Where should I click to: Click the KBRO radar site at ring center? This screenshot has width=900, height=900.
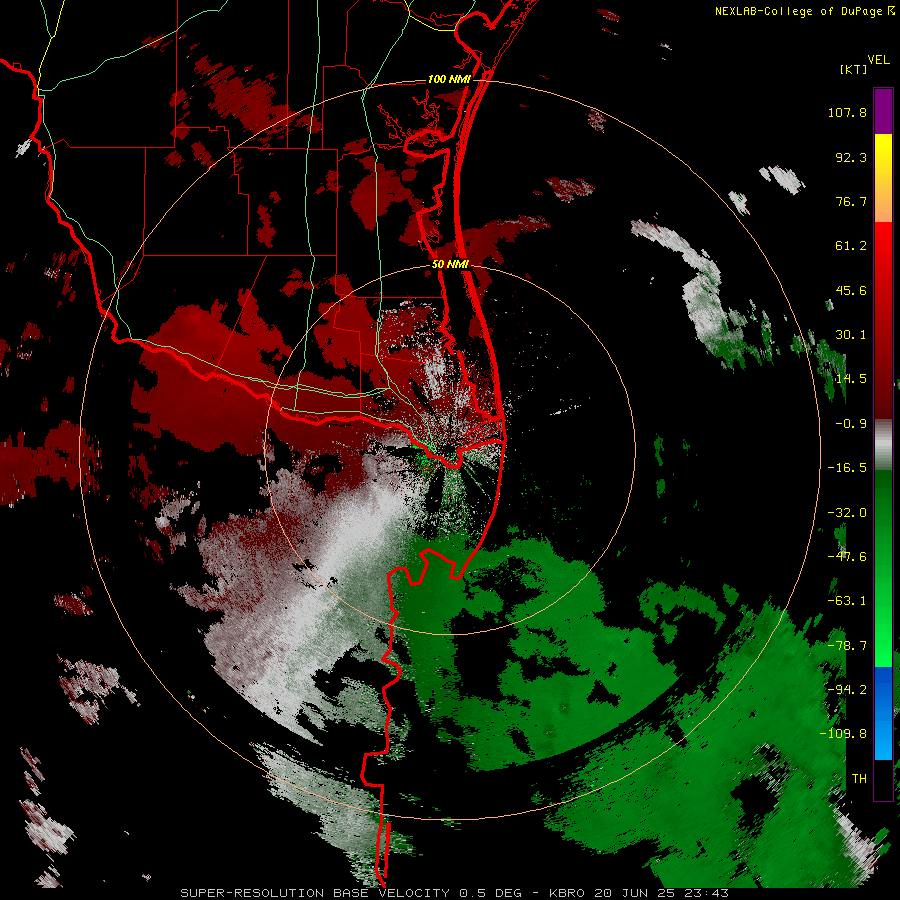click(449, 449)
